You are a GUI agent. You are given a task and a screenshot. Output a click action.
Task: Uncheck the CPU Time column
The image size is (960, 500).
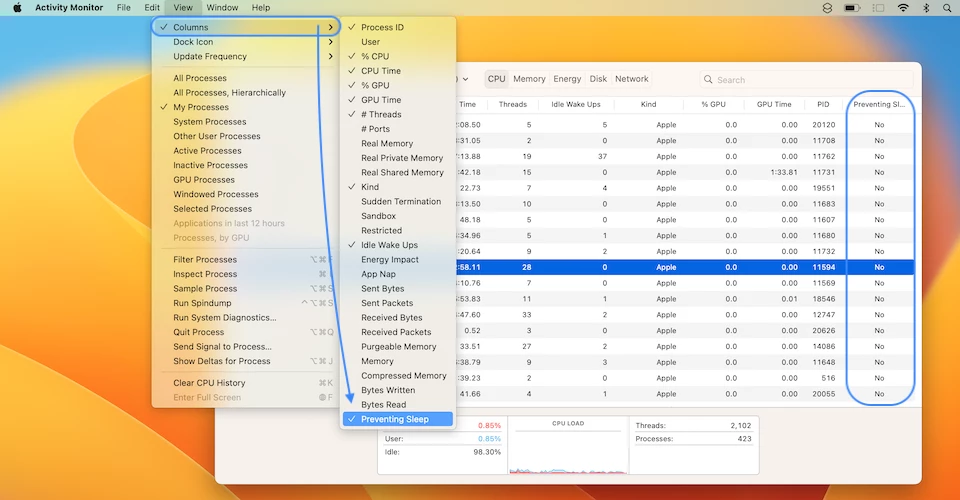point(398,70)
